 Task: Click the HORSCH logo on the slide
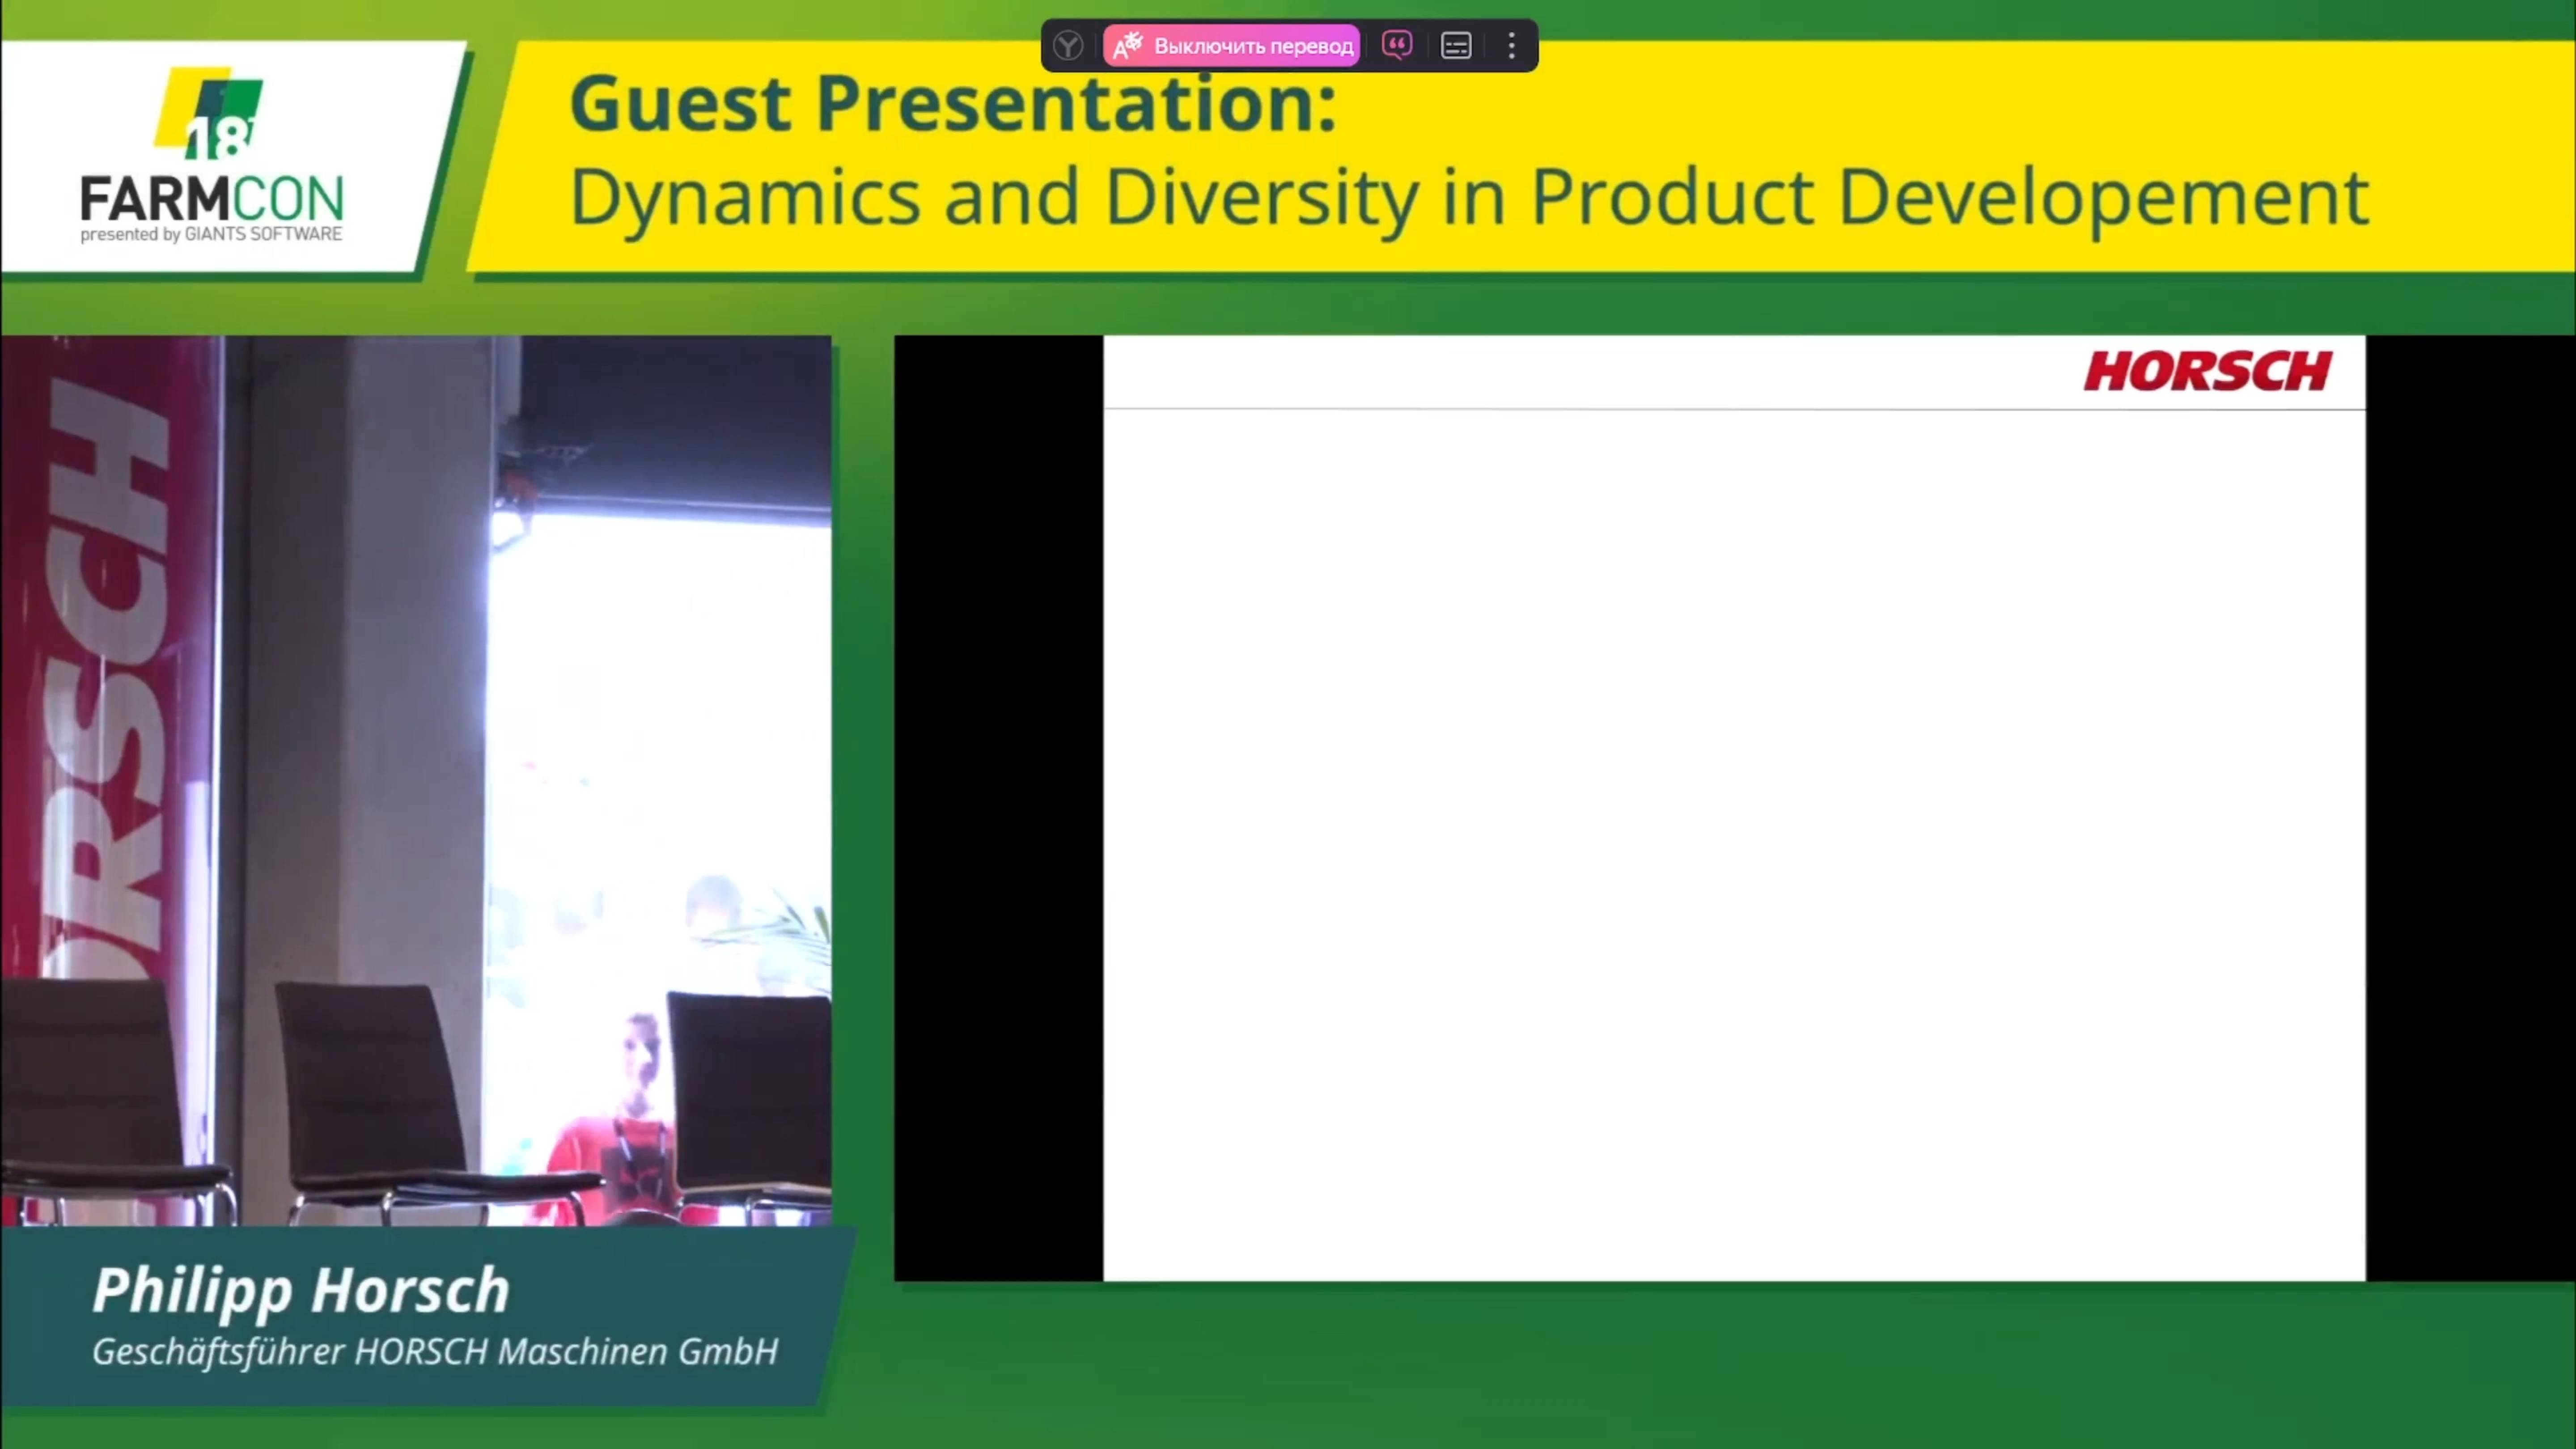[x=2208, y=371]
